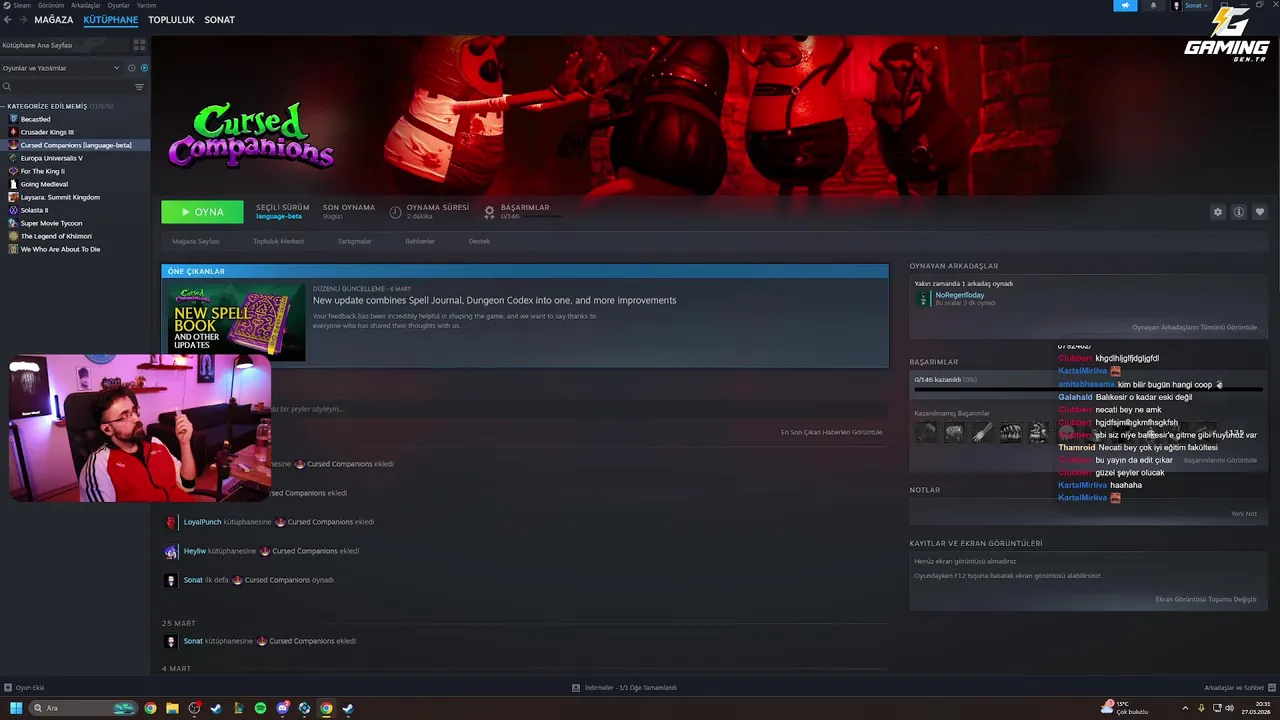The image size is (1280, 720).
Task: Click the Windows Start button
Action: pos(16,708)
